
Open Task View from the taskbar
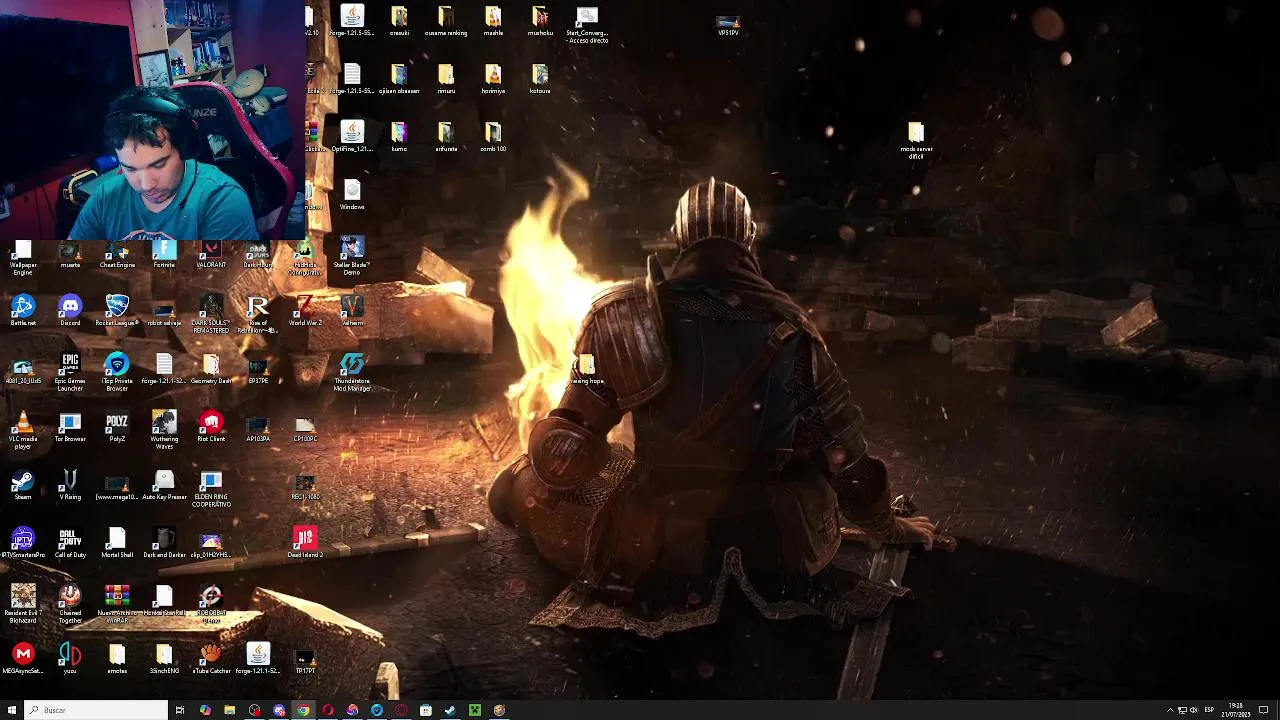coord(180,710)
